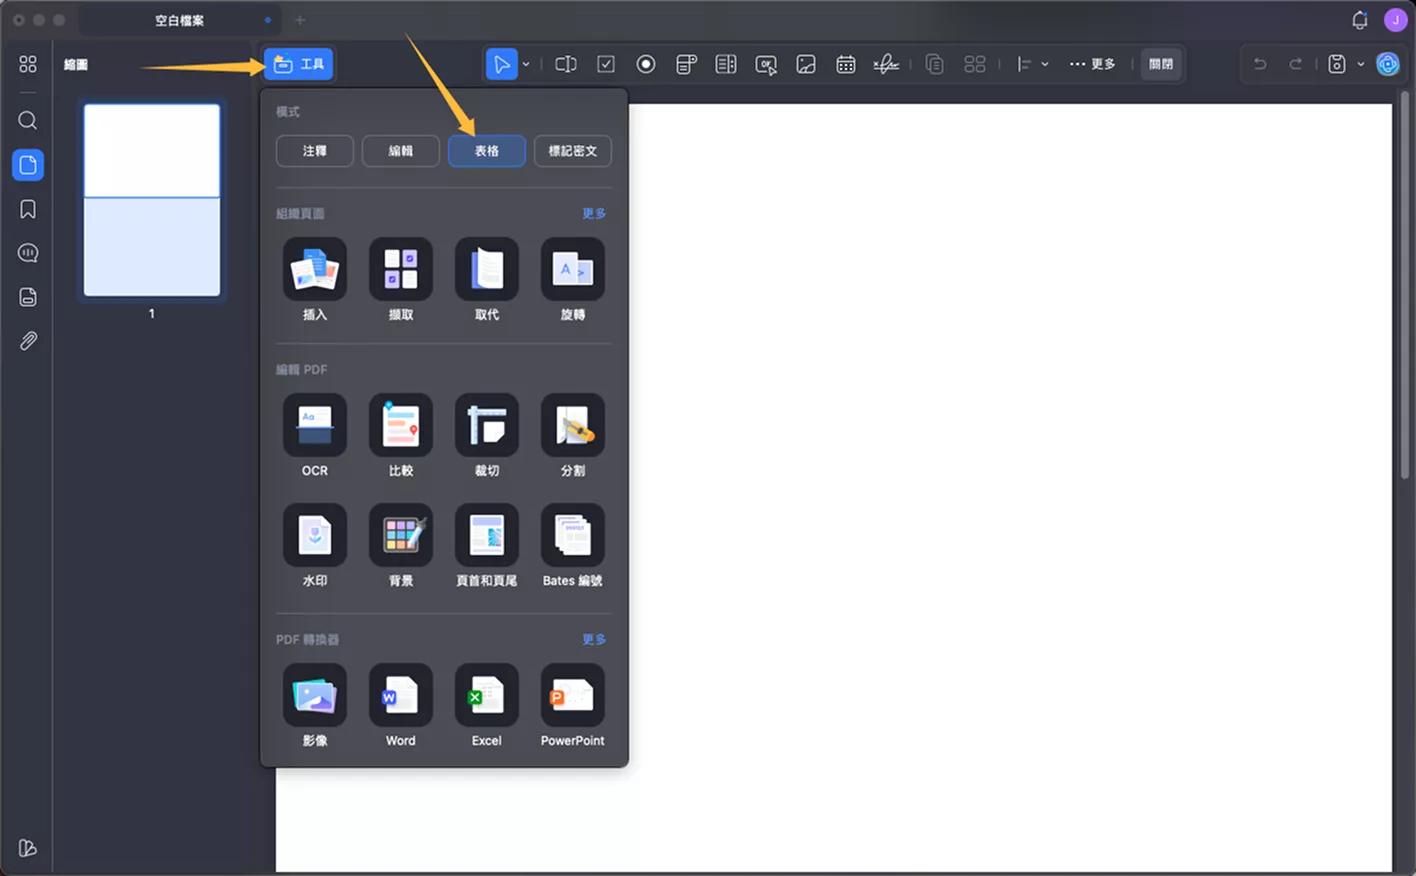Open the 取代 replace pages tool
Image resolution: width=1416 pixels, height=876 pixels.
tap(487, 279)
